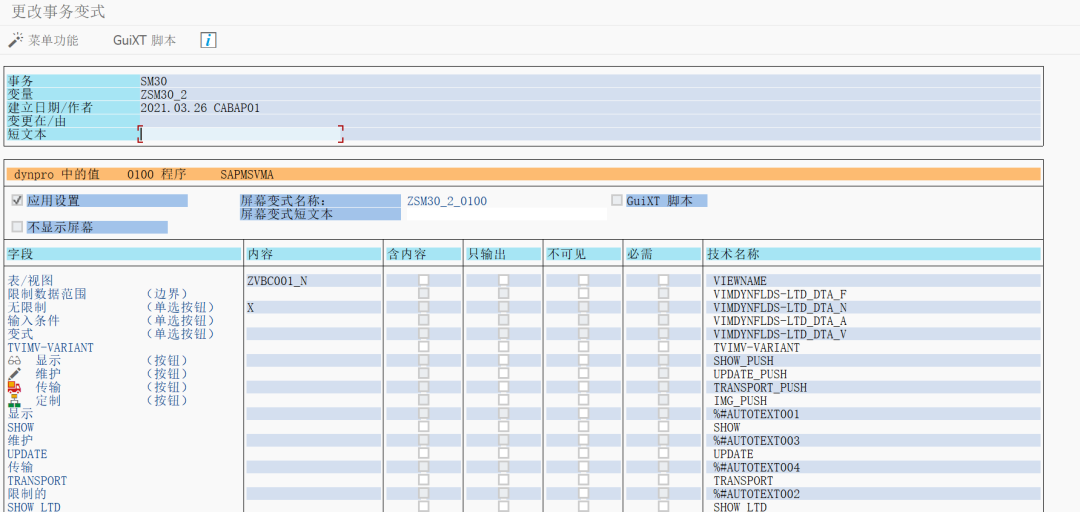1080x512 pixels.
Task: Focus the 短文本 input field
Action: coord(240,134)
